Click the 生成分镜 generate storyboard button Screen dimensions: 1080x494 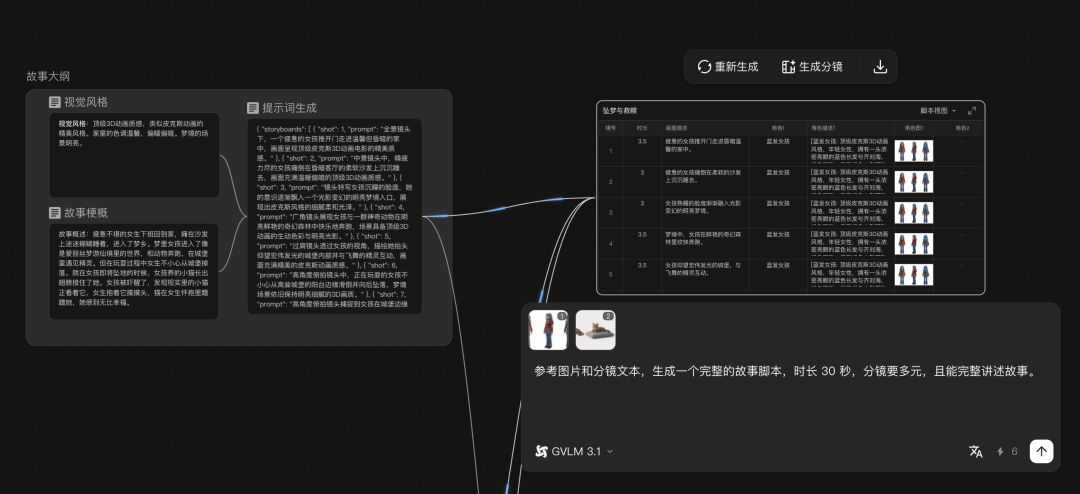(x=811, y=67)
